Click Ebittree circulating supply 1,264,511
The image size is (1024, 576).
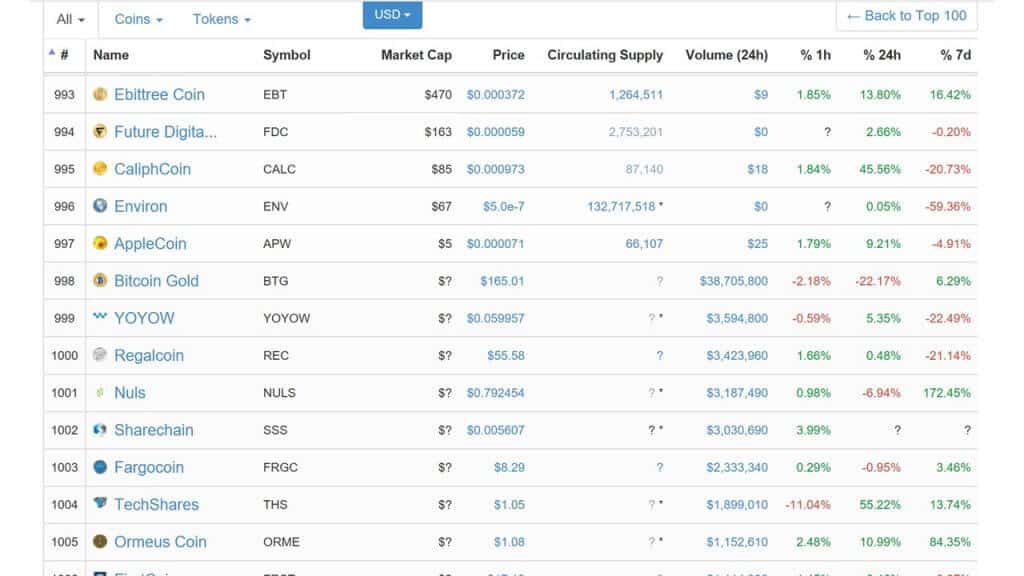click(636, 95)
